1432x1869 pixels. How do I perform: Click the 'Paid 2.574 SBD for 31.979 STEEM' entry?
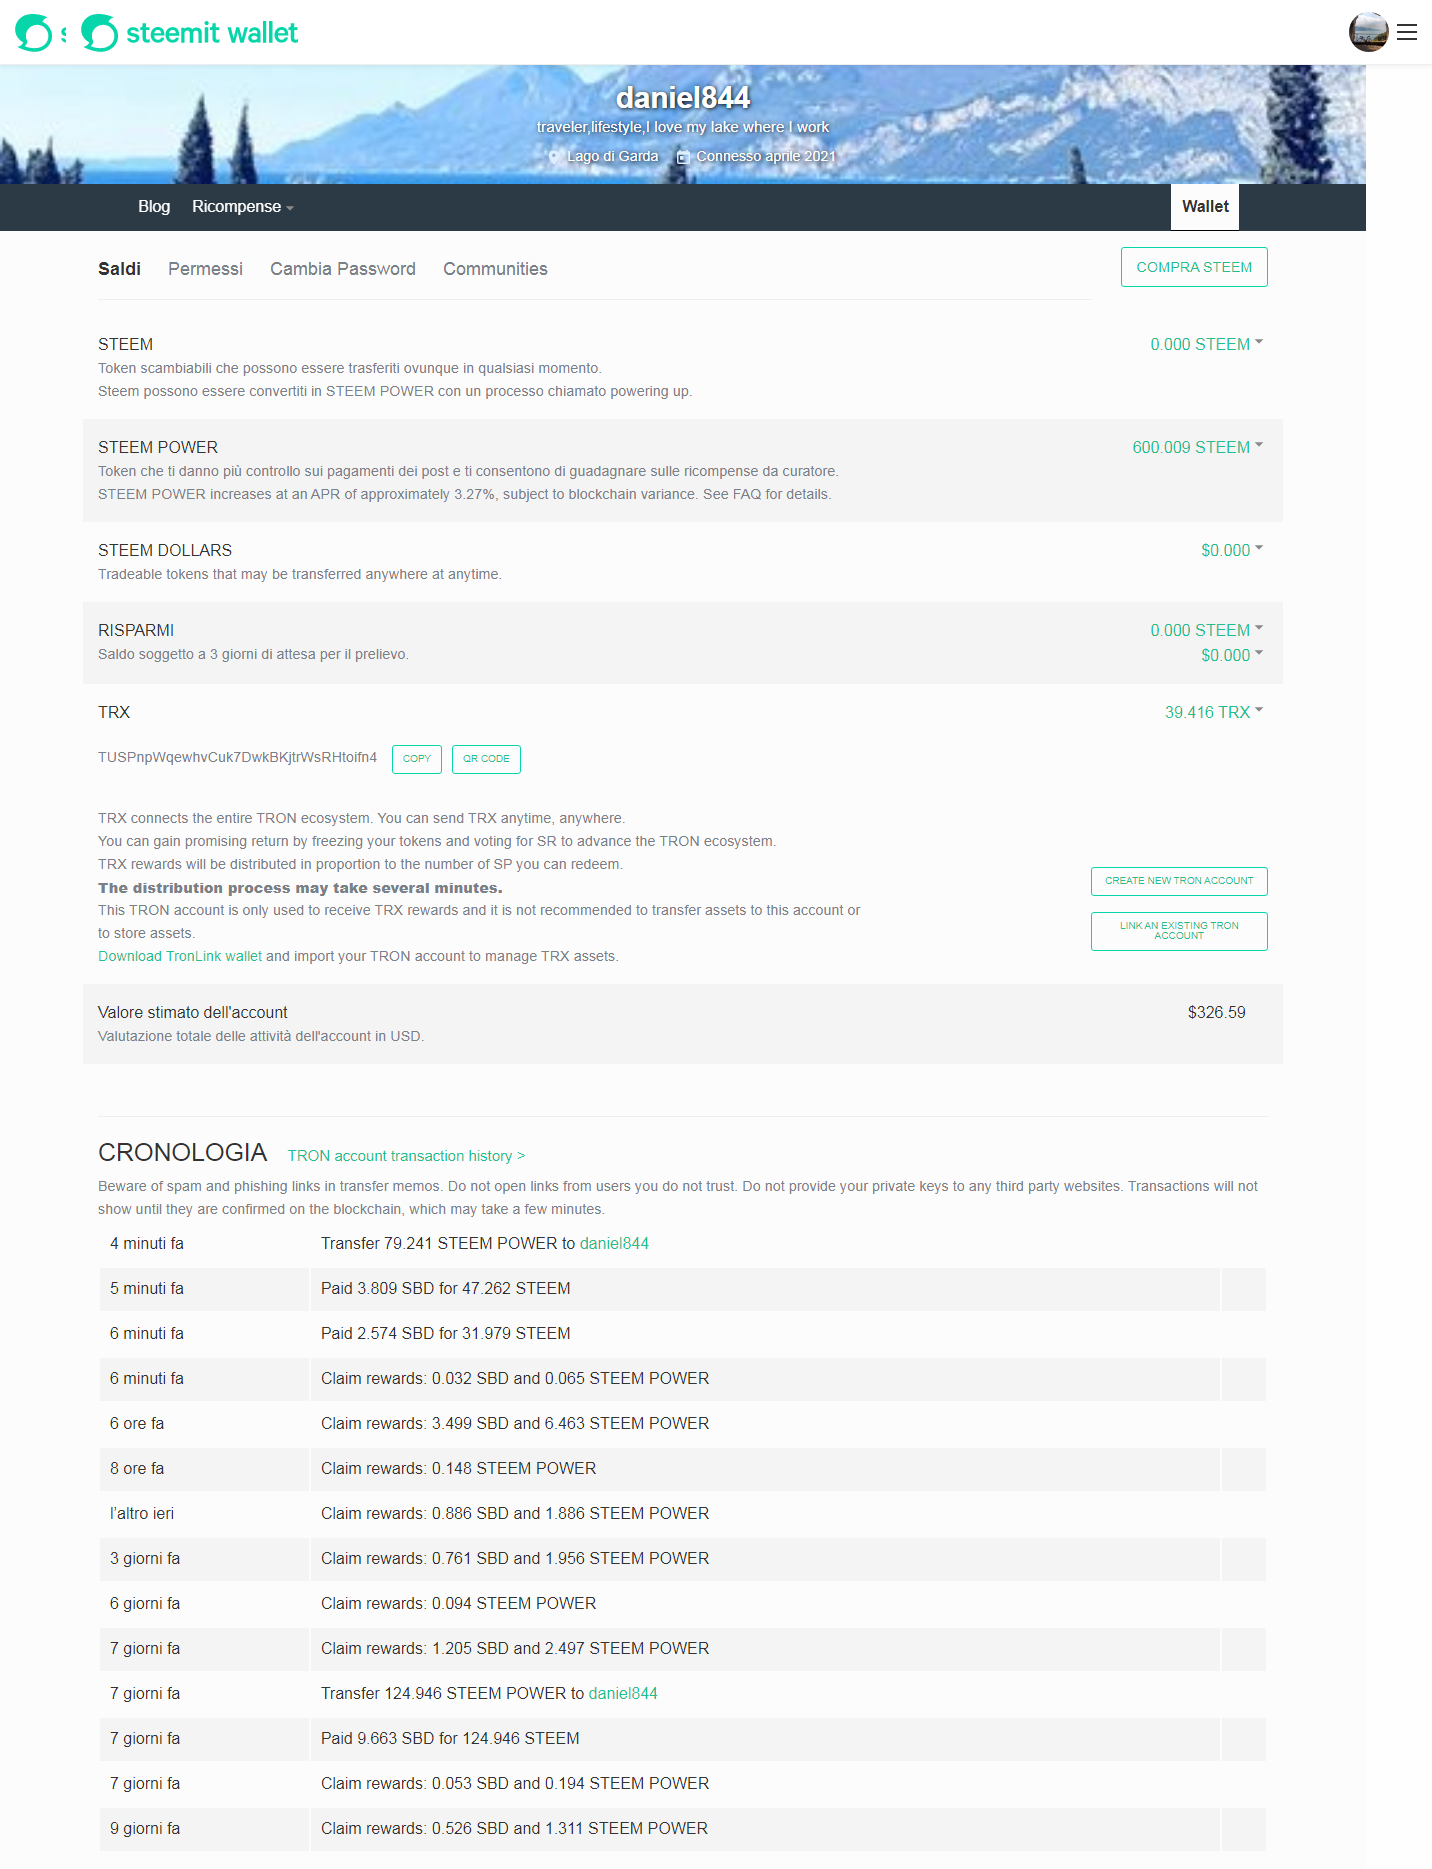click(x=446, y=1333)
